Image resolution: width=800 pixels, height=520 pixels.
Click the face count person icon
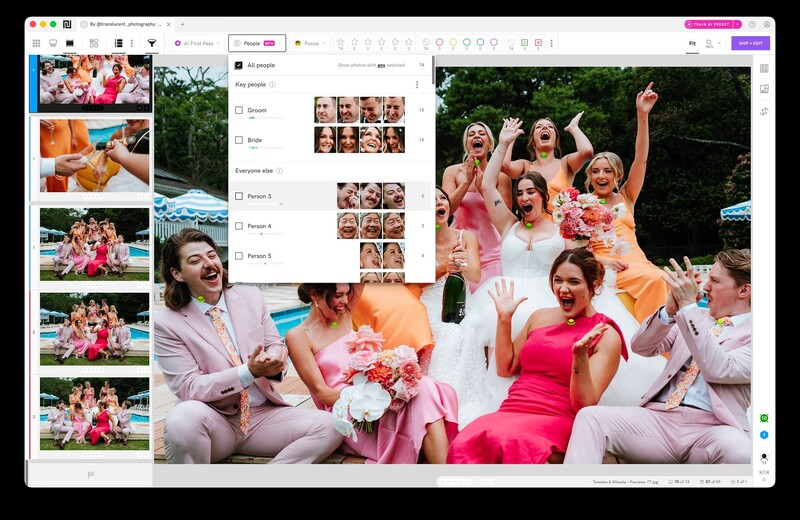764,457
